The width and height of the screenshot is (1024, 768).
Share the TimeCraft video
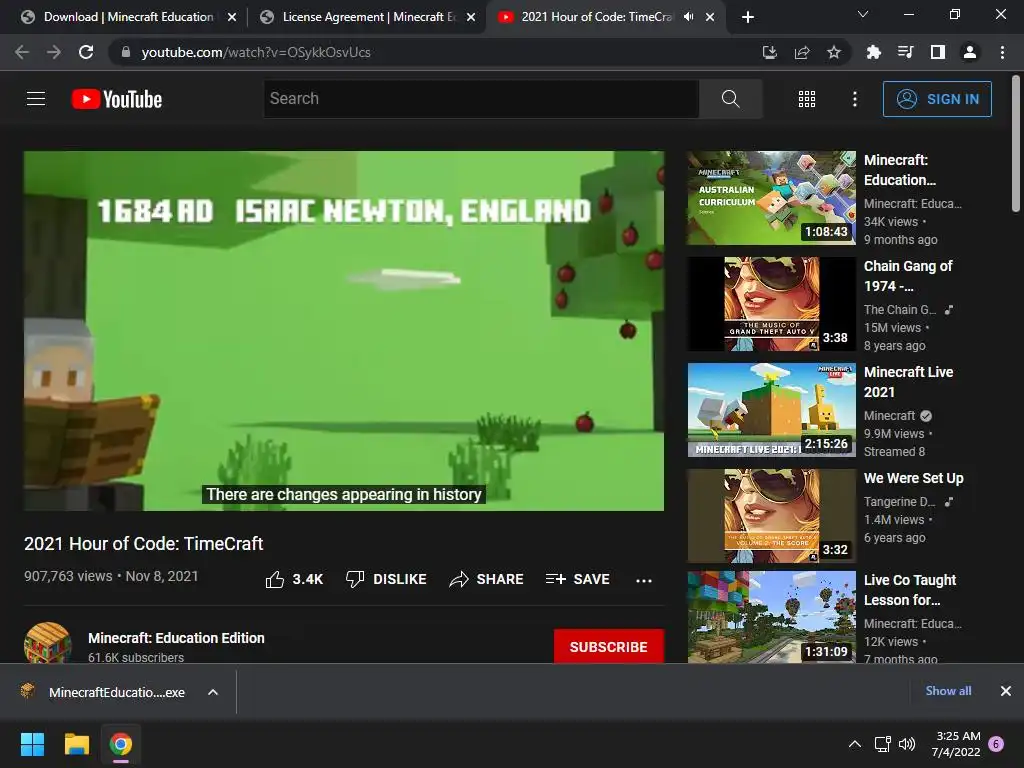tap(486, 579)
